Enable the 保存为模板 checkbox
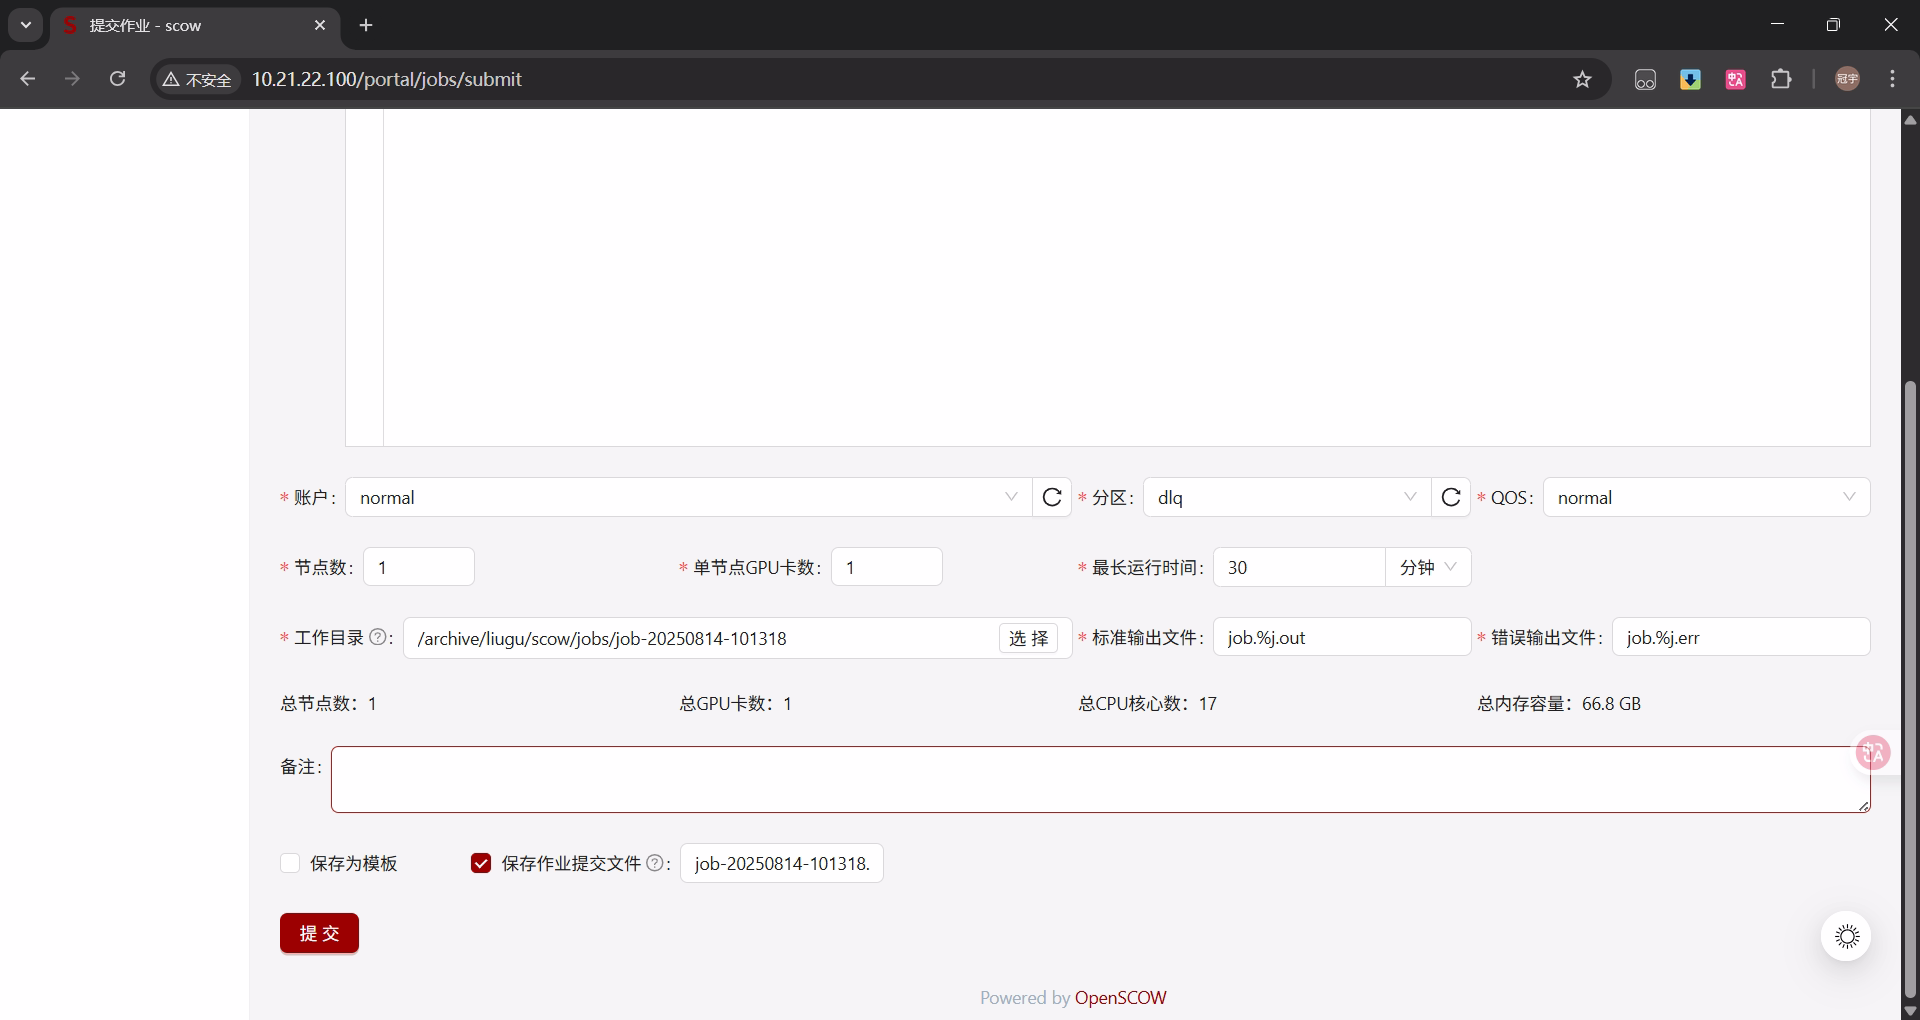The width and height of the screenshot is (1920, 1020). tap(290, 863)
